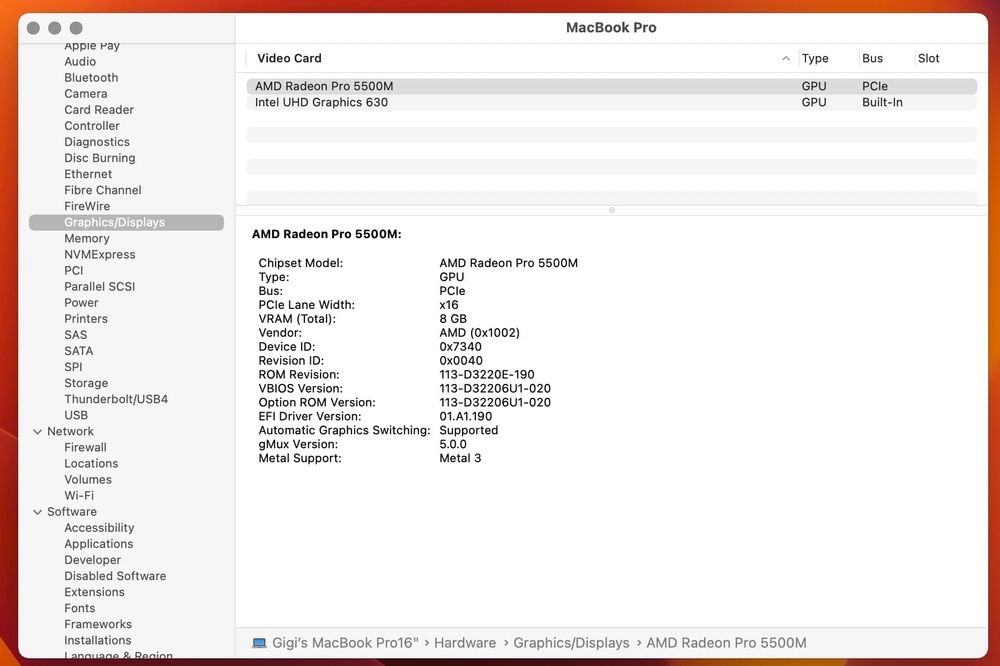This screenshot has height=666, width=1000.
Task: Open Bluetooth in the sidebar
Action: (x=91, y=78)
